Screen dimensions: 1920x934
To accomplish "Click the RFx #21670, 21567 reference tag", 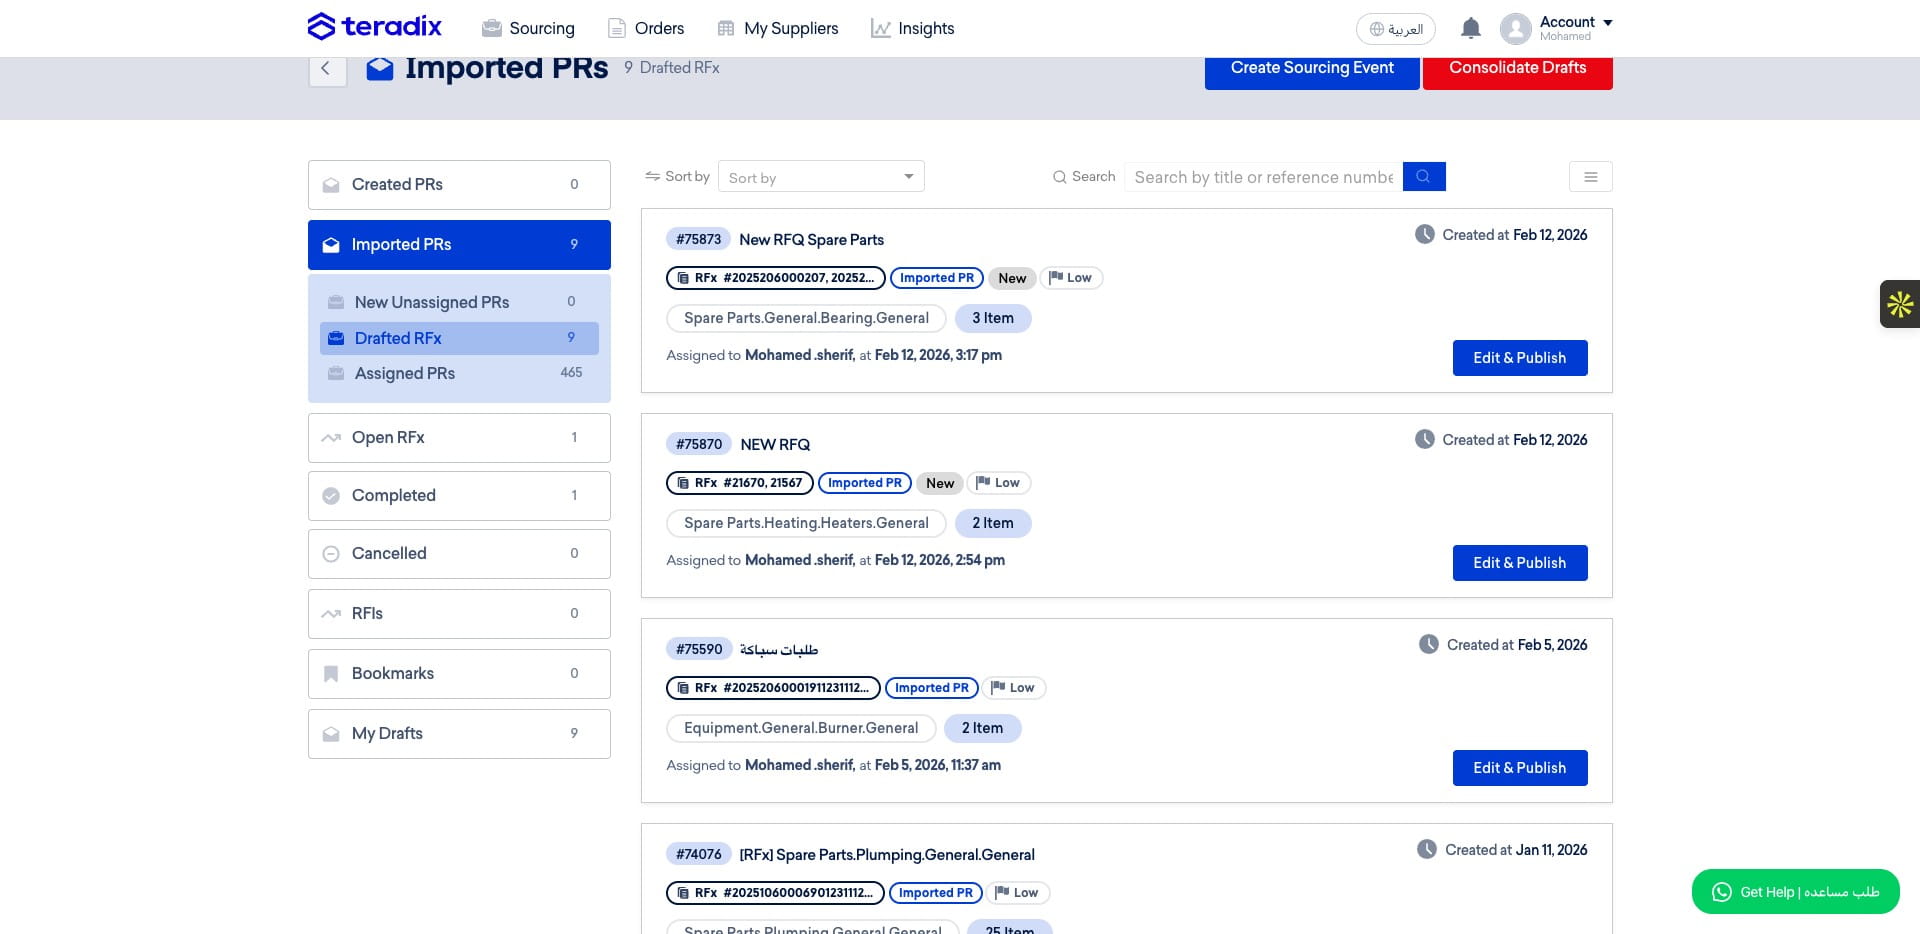I will coord(740,483).
